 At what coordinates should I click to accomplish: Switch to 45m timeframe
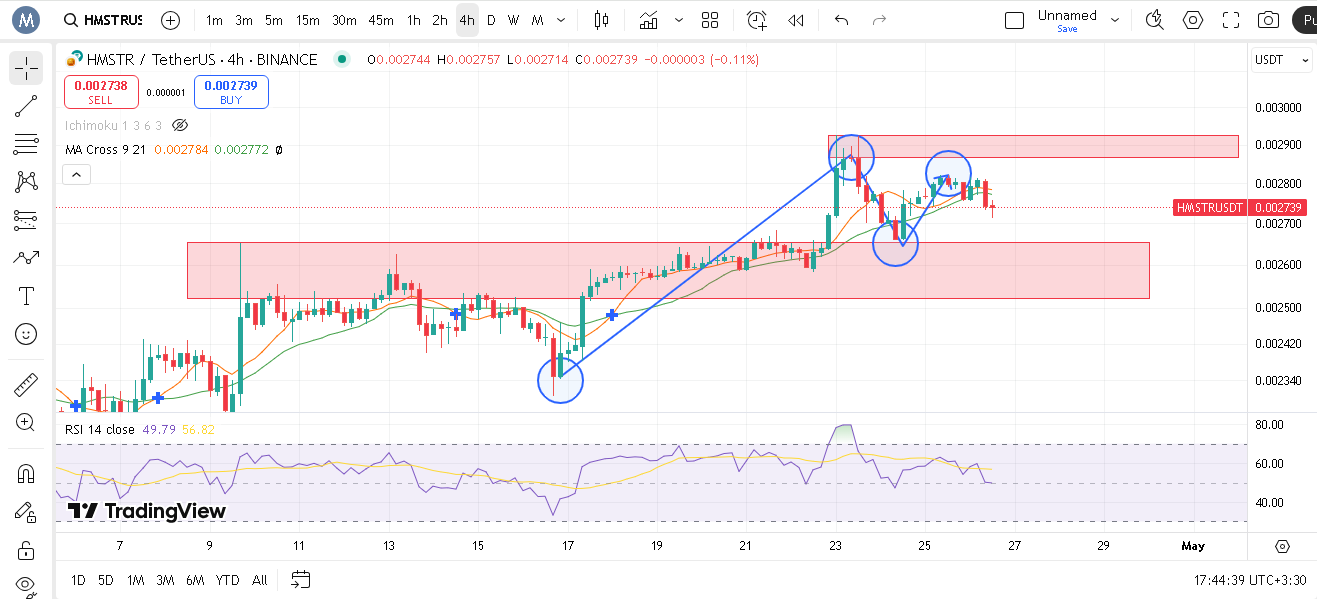click(x=381, y=20)
